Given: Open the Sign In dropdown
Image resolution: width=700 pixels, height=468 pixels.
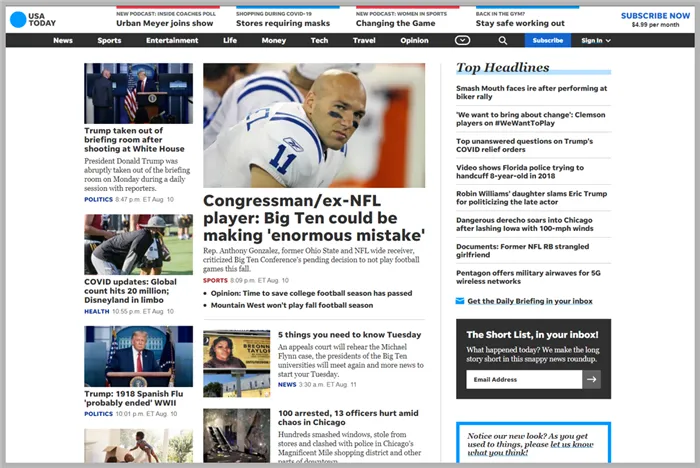Looking at the screenshot, I should pos(596,41).
